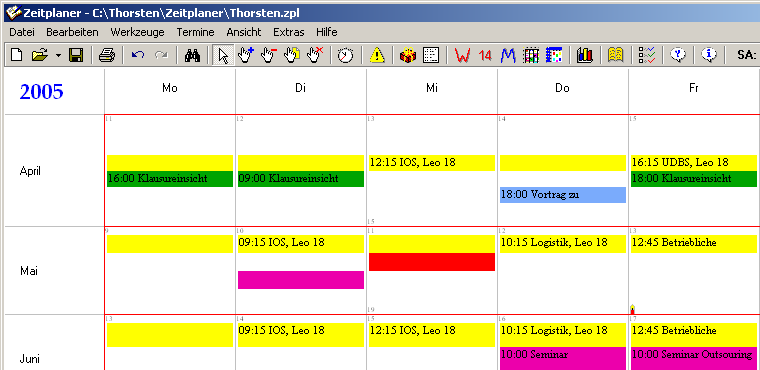
Task: Select the 09:00 Klausureinsicht appointment
Action: 301,179
